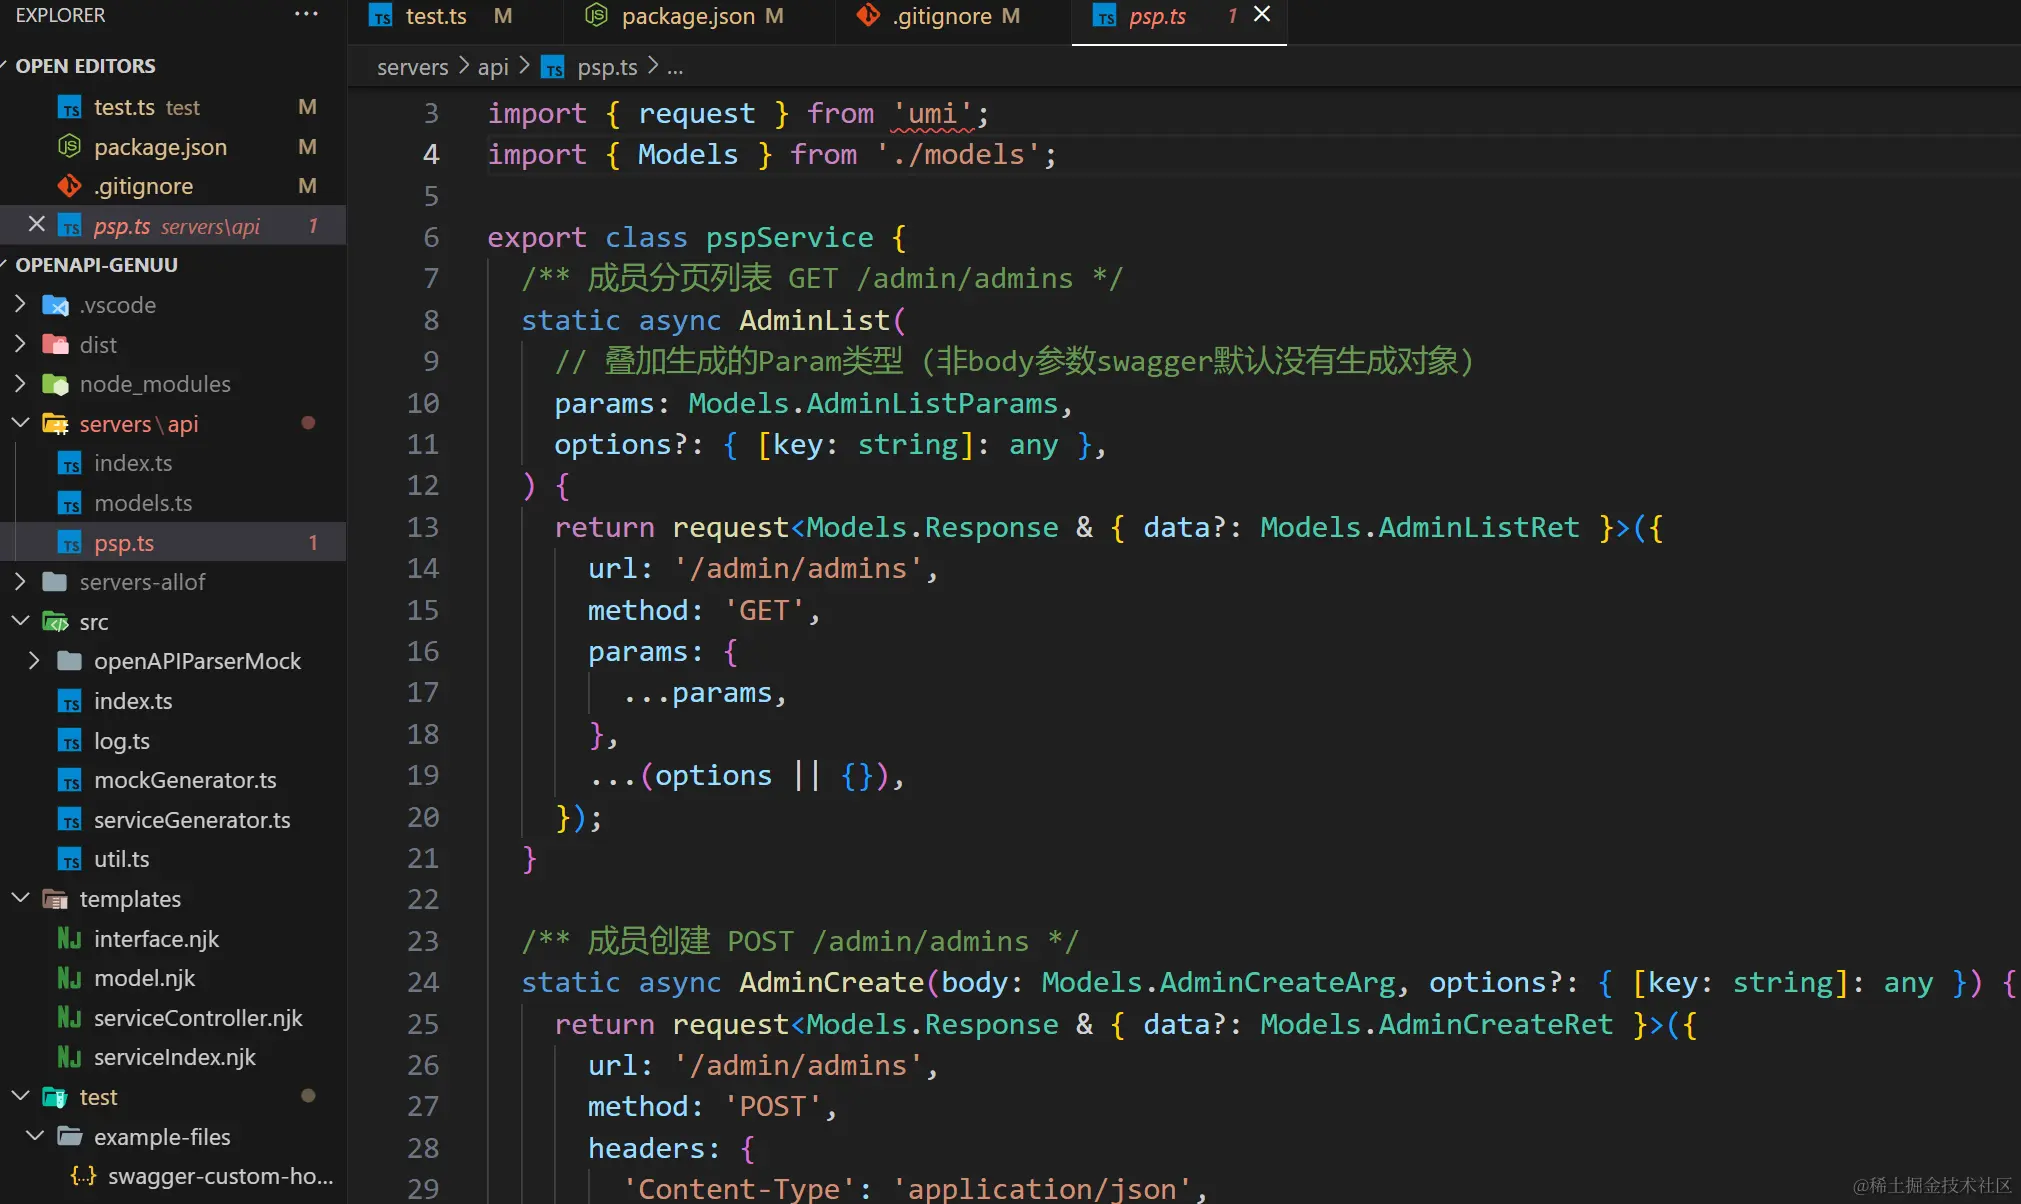Image resolution: width=2021 pixels, height=1204 pixels.
Task: Open serviceController.njk template
Action: (x=173, y=1017)
